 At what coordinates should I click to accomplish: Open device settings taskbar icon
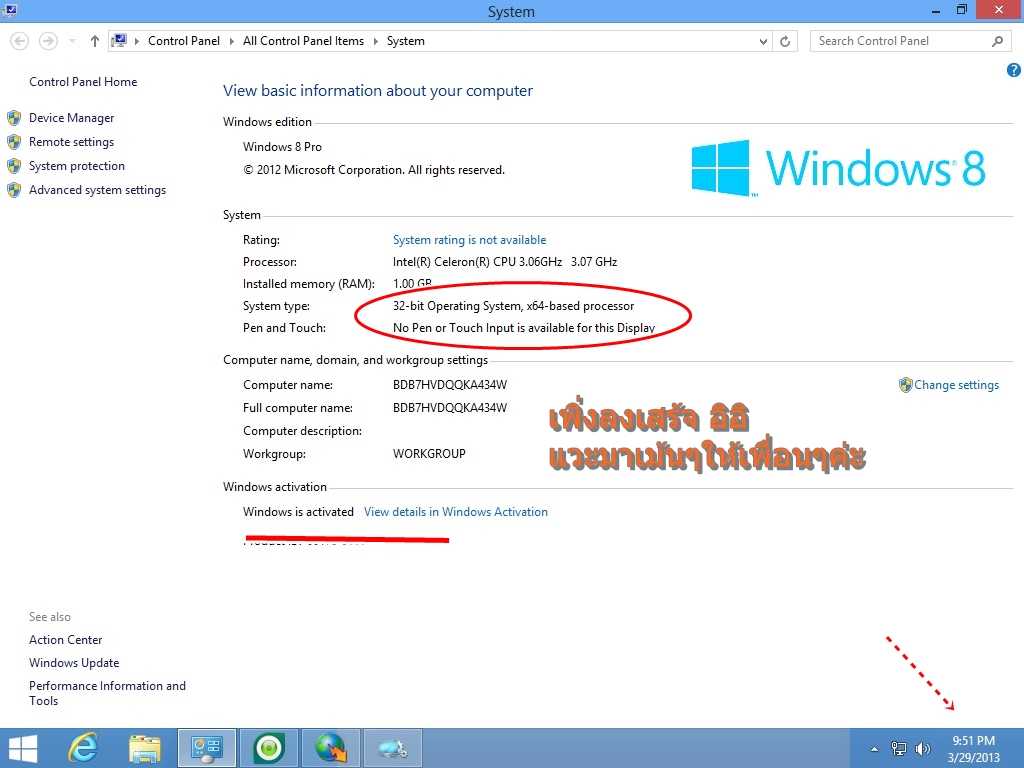tap(392, 748)
